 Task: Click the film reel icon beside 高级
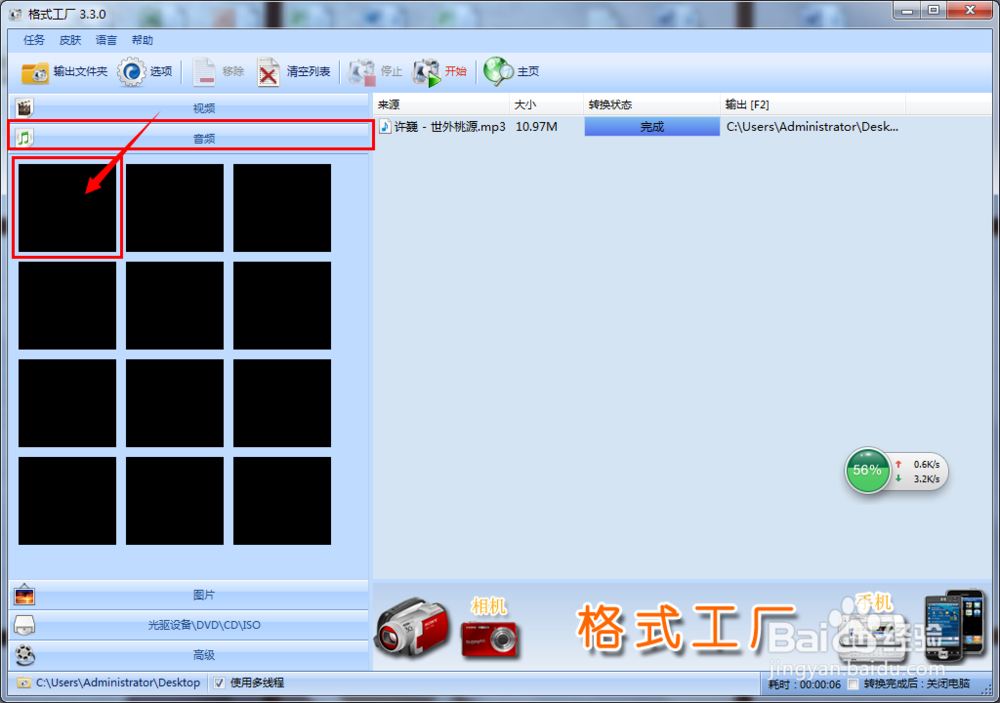(24, 655)
